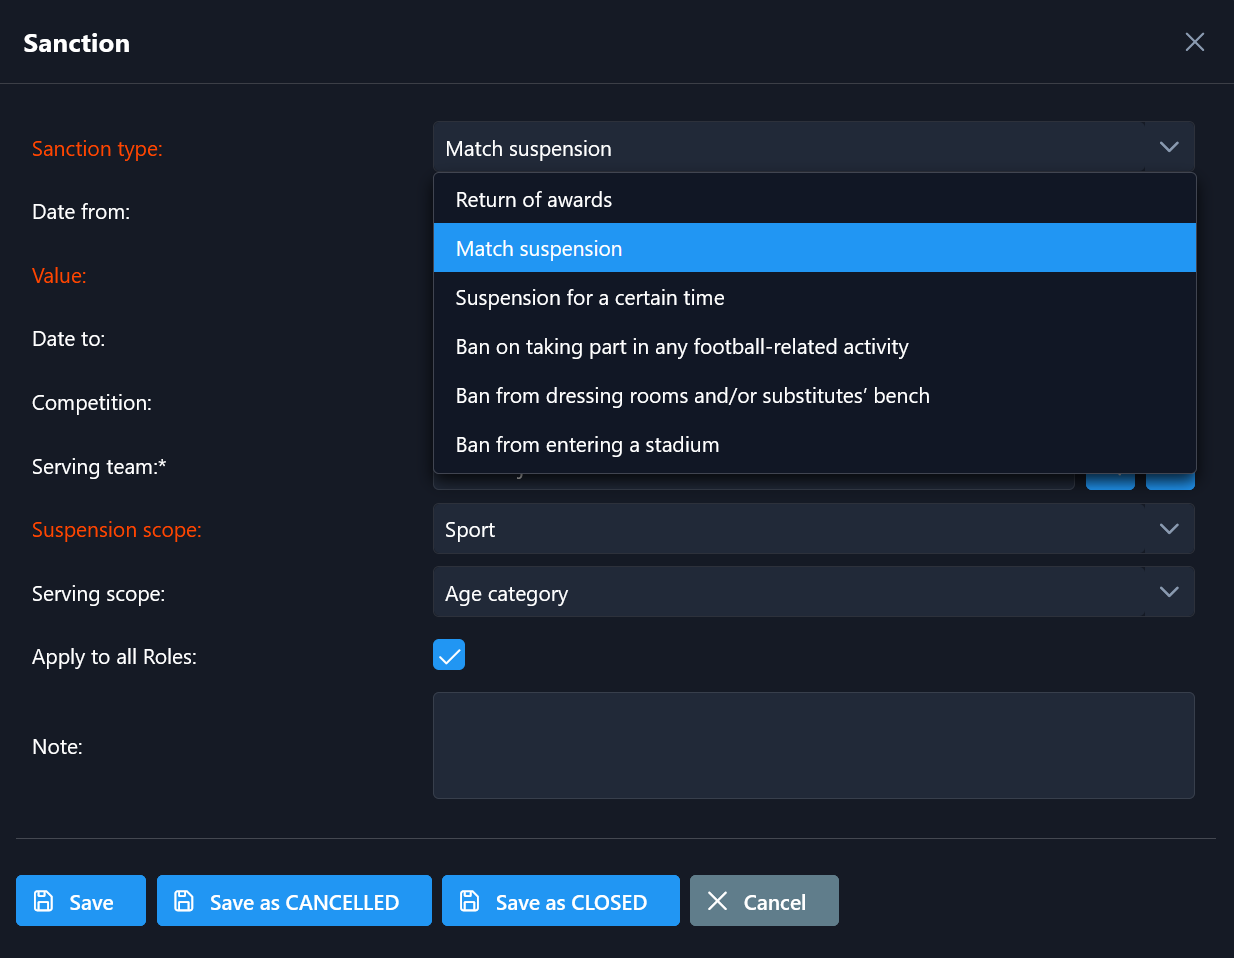Open the Serving scope dropdown showing Age category
The width and height of the screenshot is (1234, 958).
click(x=788, y=593)
